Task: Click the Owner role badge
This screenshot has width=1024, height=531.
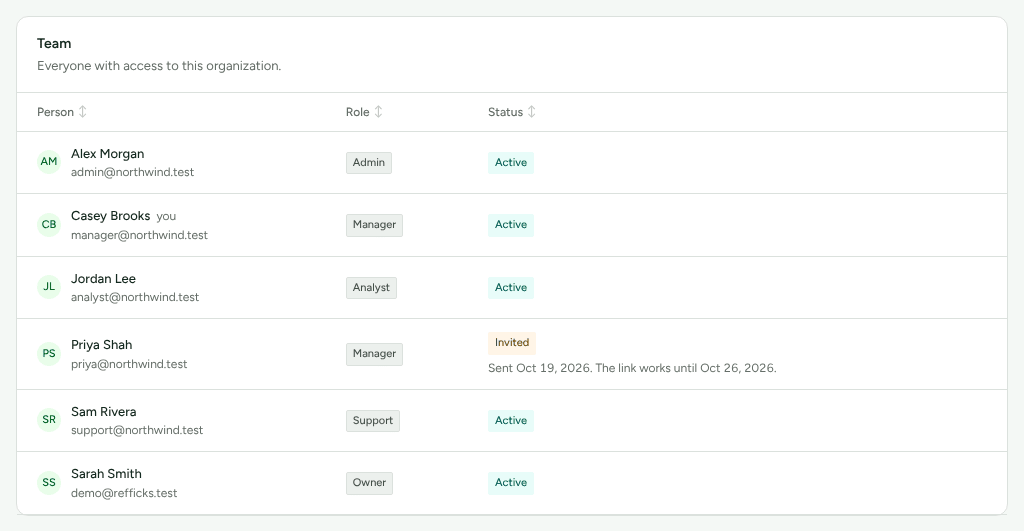Action: click(370, 483)
